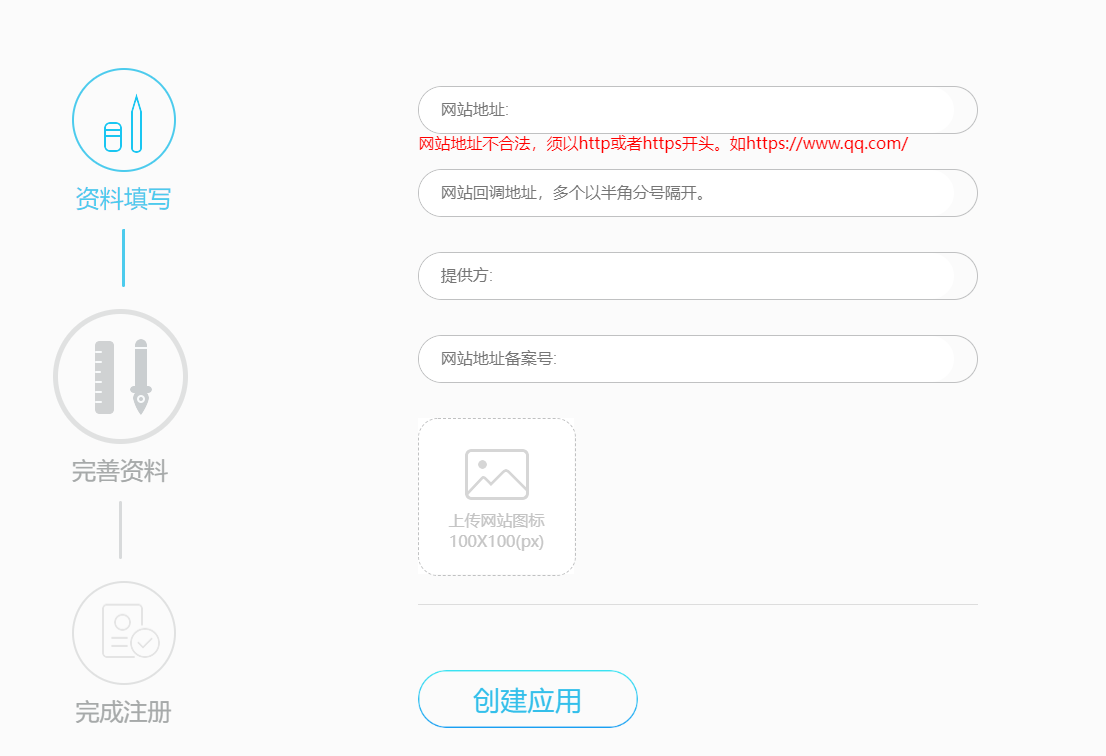
Task: Click the image placeholder icon in upload box
Action: 496,474
